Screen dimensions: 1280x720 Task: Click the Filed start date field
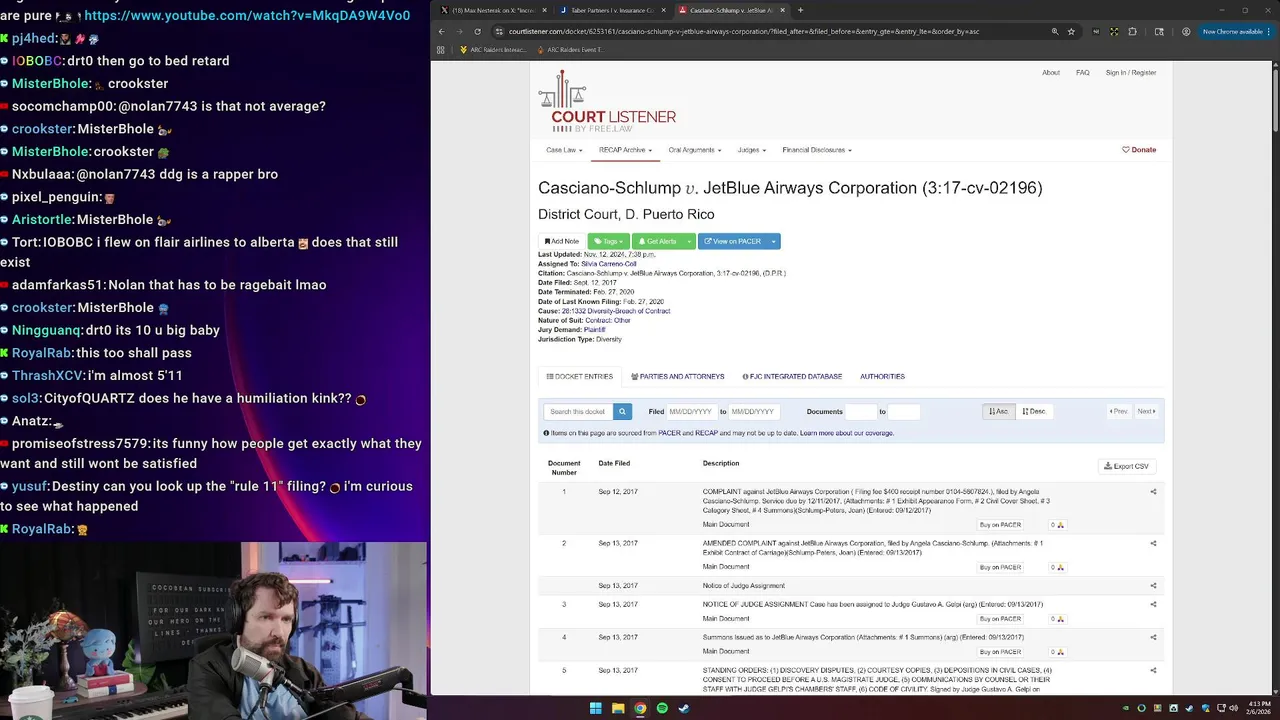click(x=691, y=411)
